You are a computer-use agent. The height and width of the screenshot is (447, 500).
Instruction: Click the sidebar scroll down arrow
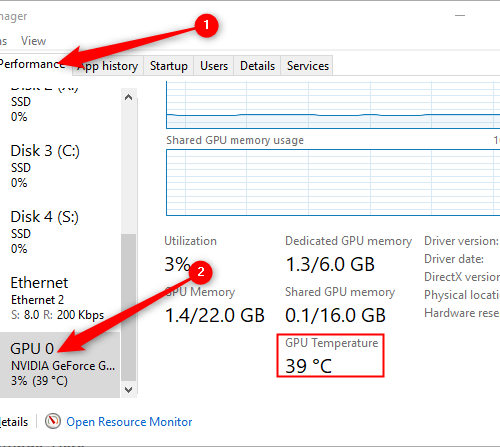(129, 389)
